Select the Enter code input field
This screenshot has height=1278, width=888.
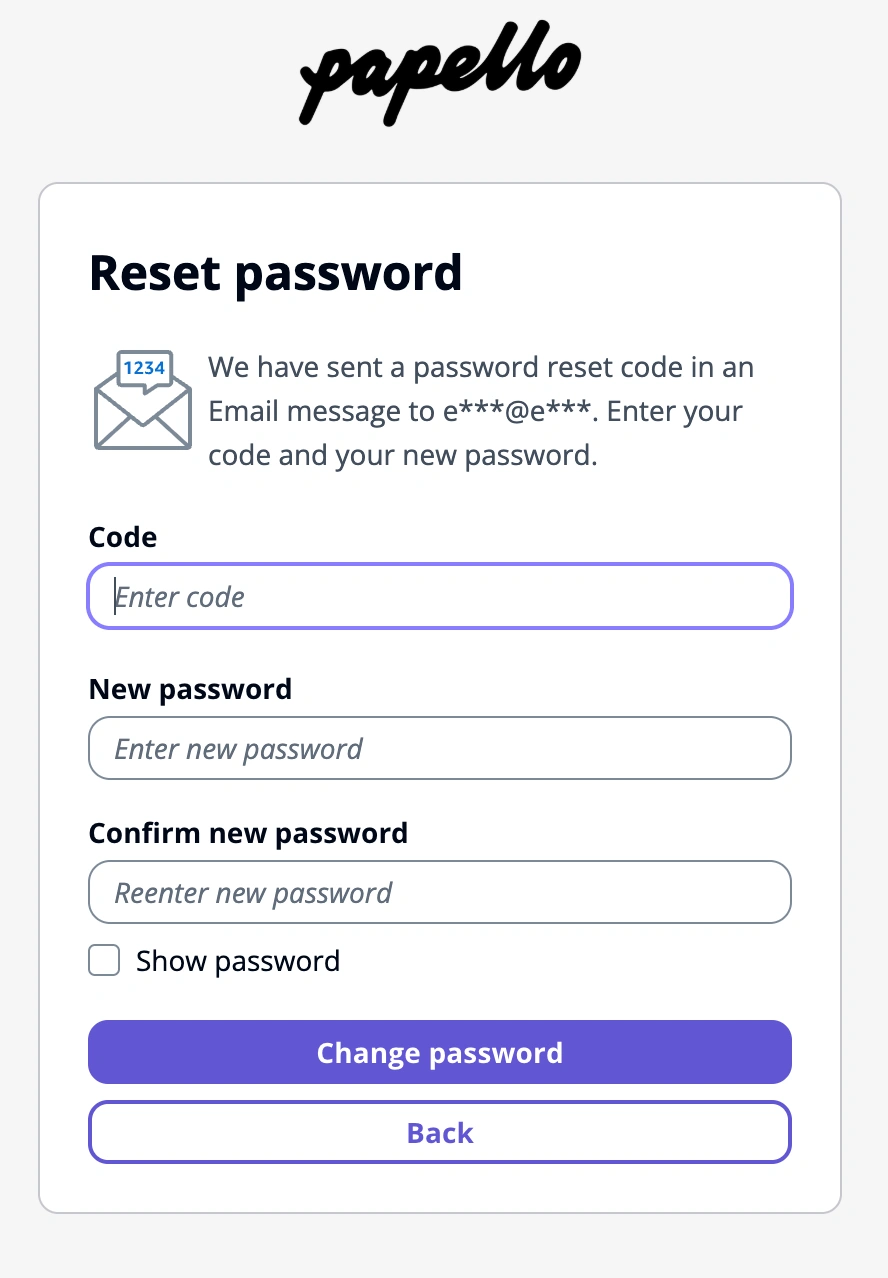440,596
